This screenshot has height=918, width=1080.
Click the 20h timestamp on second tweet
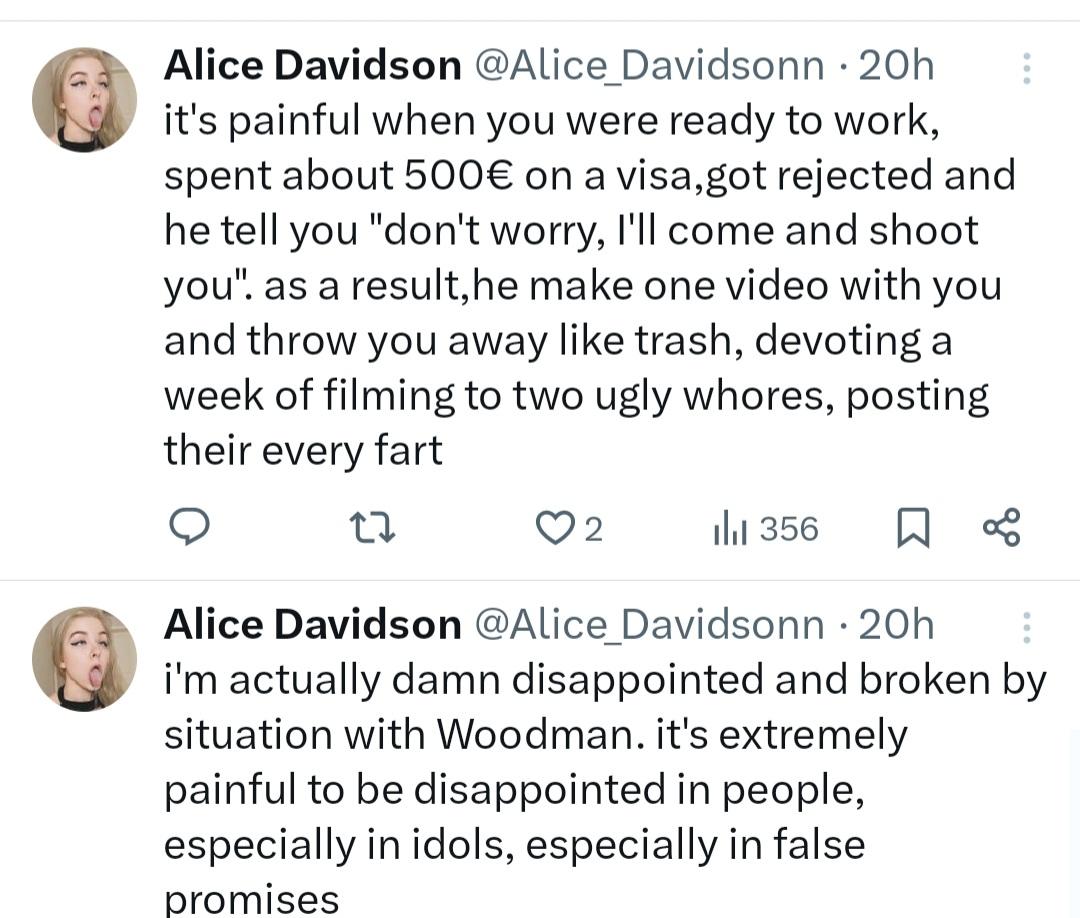tap(896, 625)
